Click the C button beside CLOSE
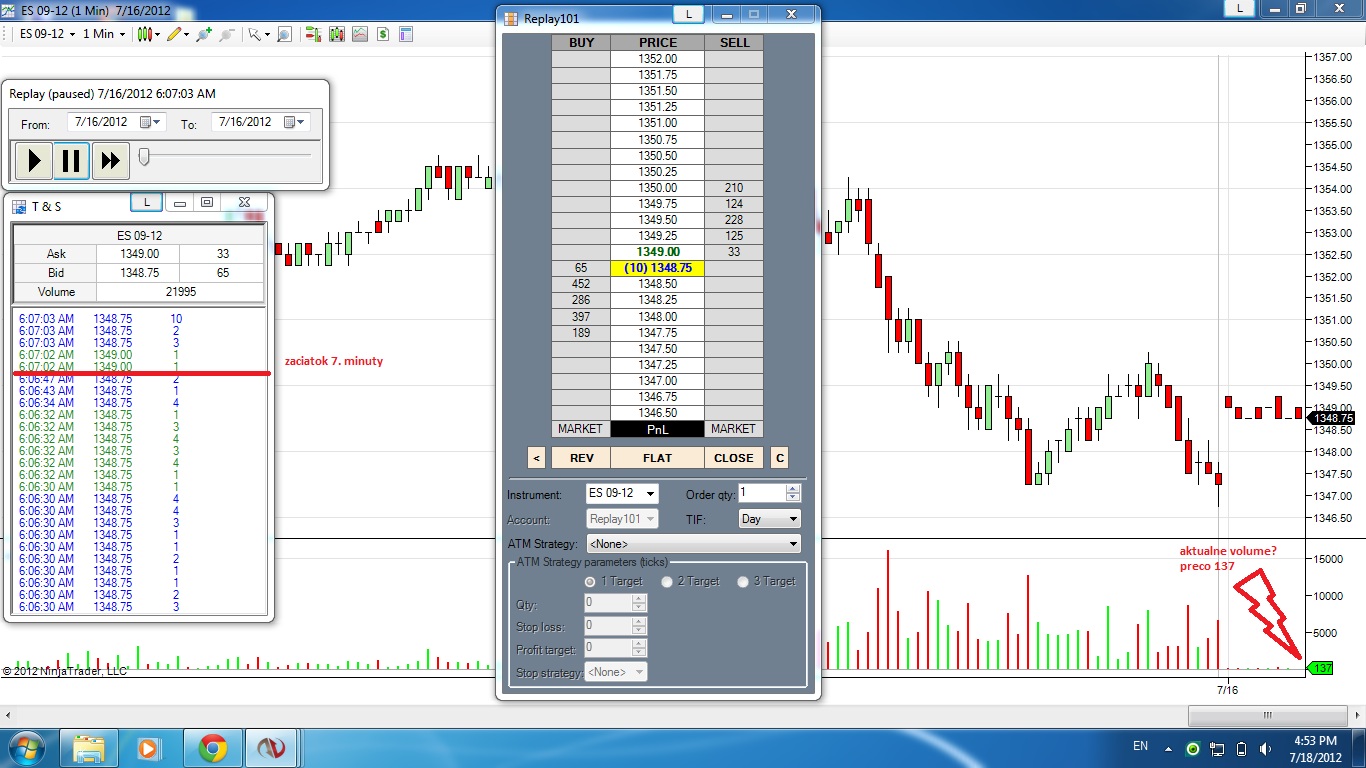The image size is (1366, 768). click(779, 458)
